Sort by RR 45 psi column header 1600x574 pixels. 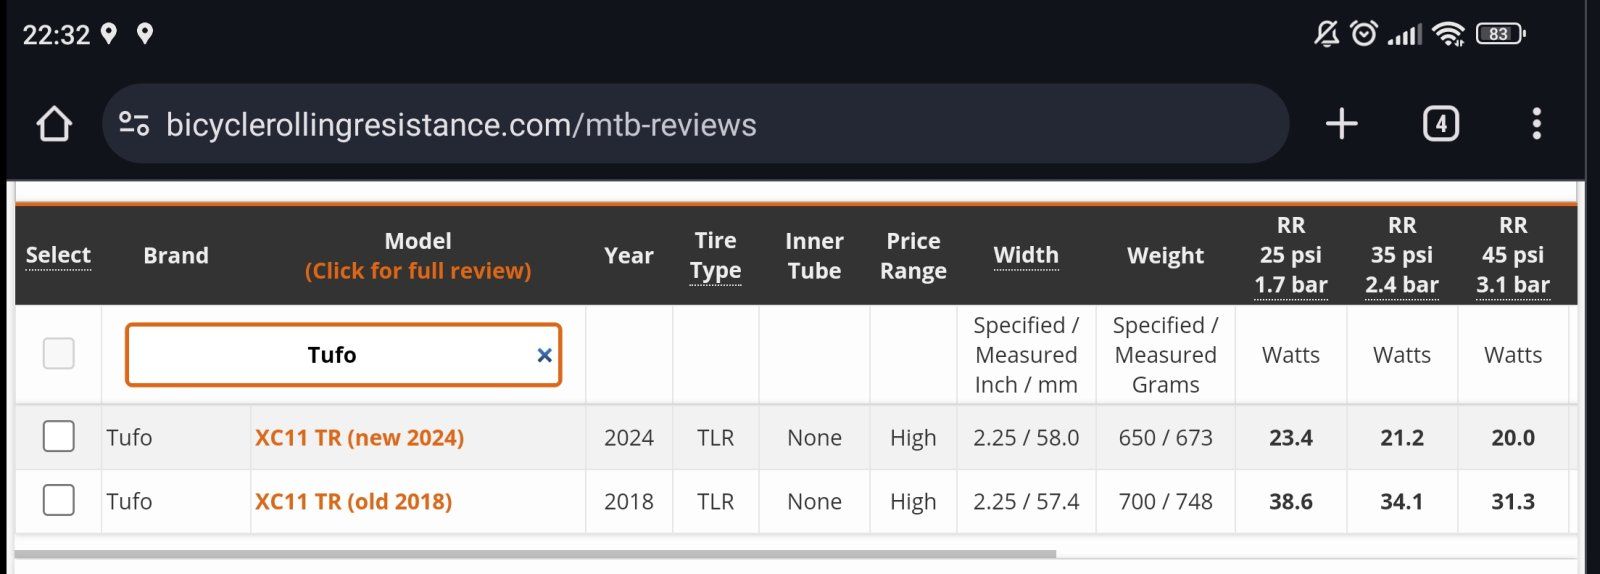(1512, 255)
